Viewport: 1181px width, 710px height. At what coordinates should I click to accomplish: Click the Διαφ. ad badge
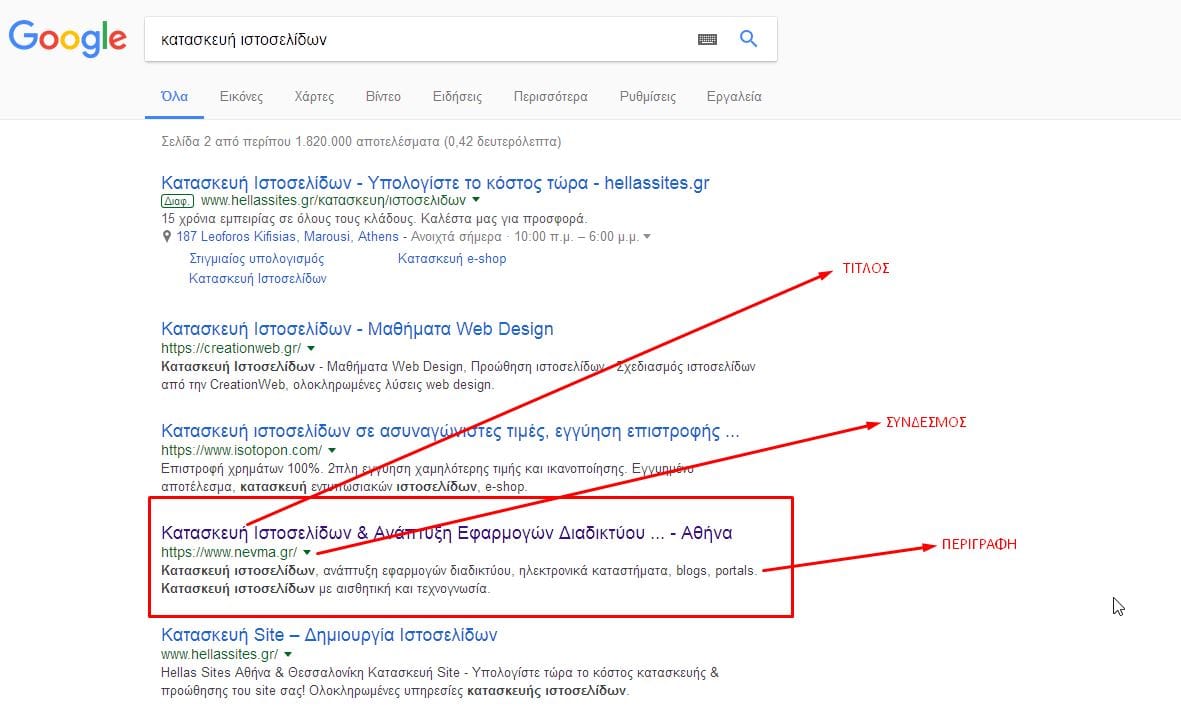pos(178,201)
